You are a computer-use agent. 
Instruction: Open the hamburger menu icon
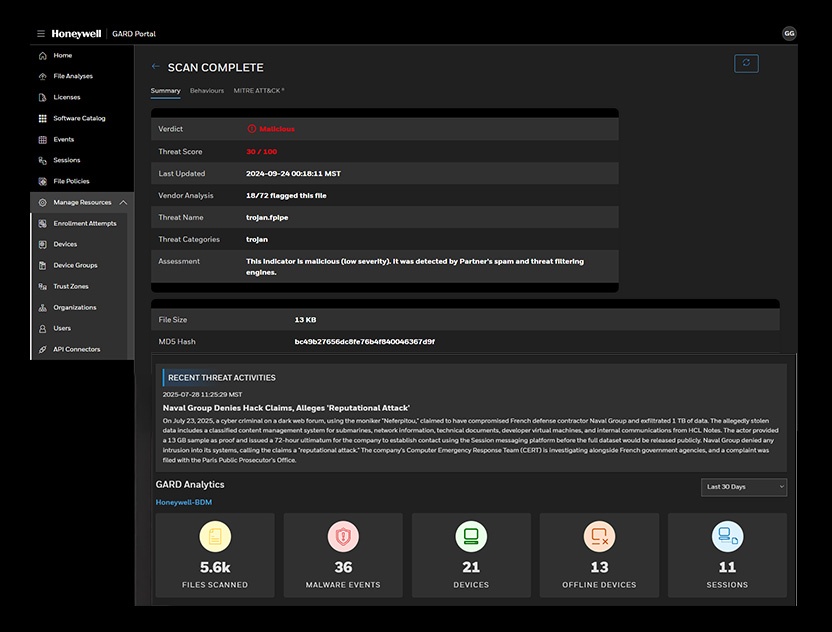[41, 33]
